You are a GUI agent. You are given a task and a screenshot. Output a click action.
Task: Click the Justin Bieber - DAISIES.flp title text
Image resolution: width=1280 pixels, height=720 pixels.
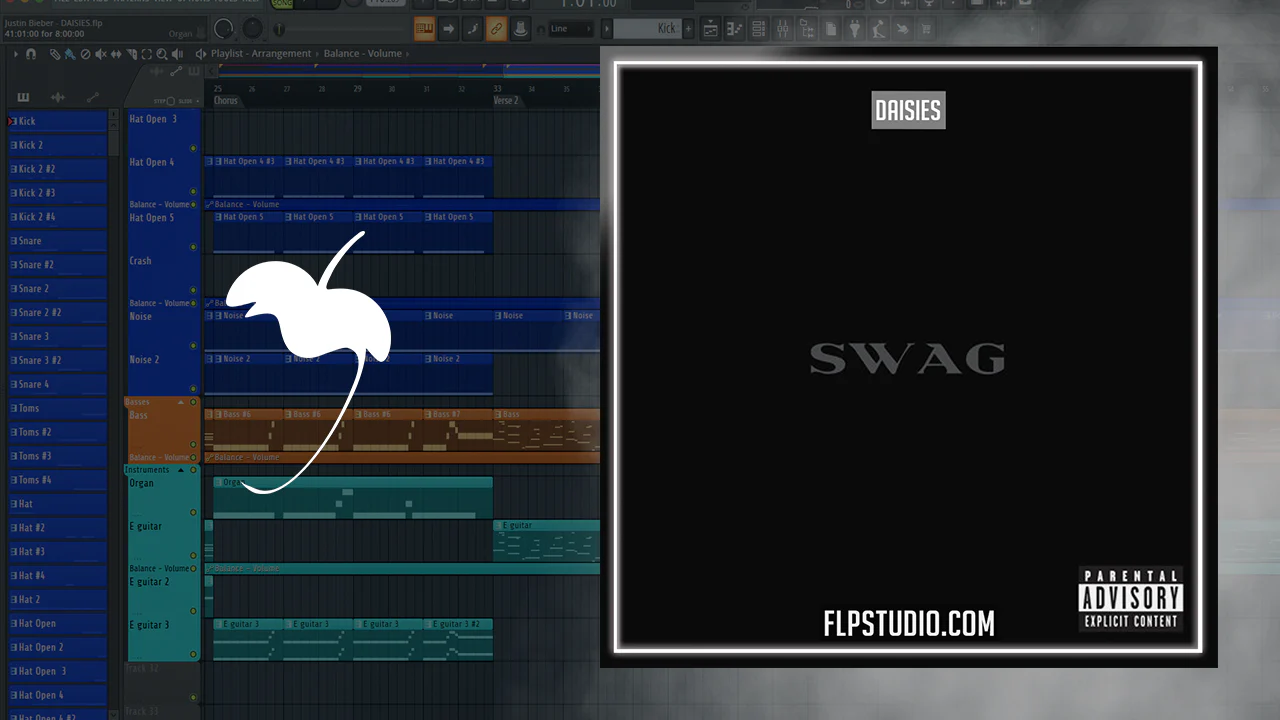pyautogui.click(x=53, y=23)
